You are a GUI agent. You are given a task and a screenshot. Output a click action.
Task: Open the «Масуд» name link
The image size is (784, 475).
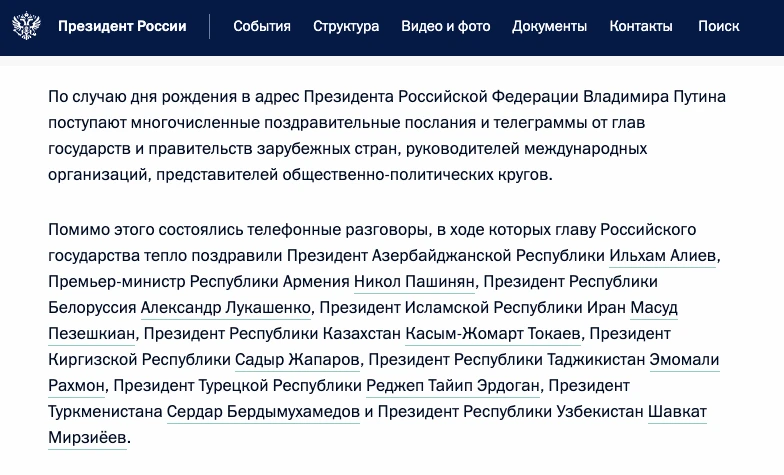[654, 308]
